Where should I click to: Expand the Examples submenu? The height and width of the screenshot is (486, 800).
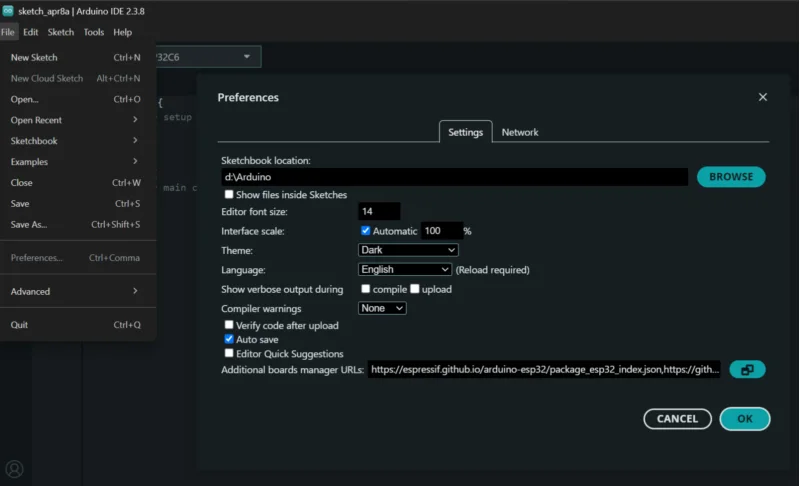[x=77, y=162]
